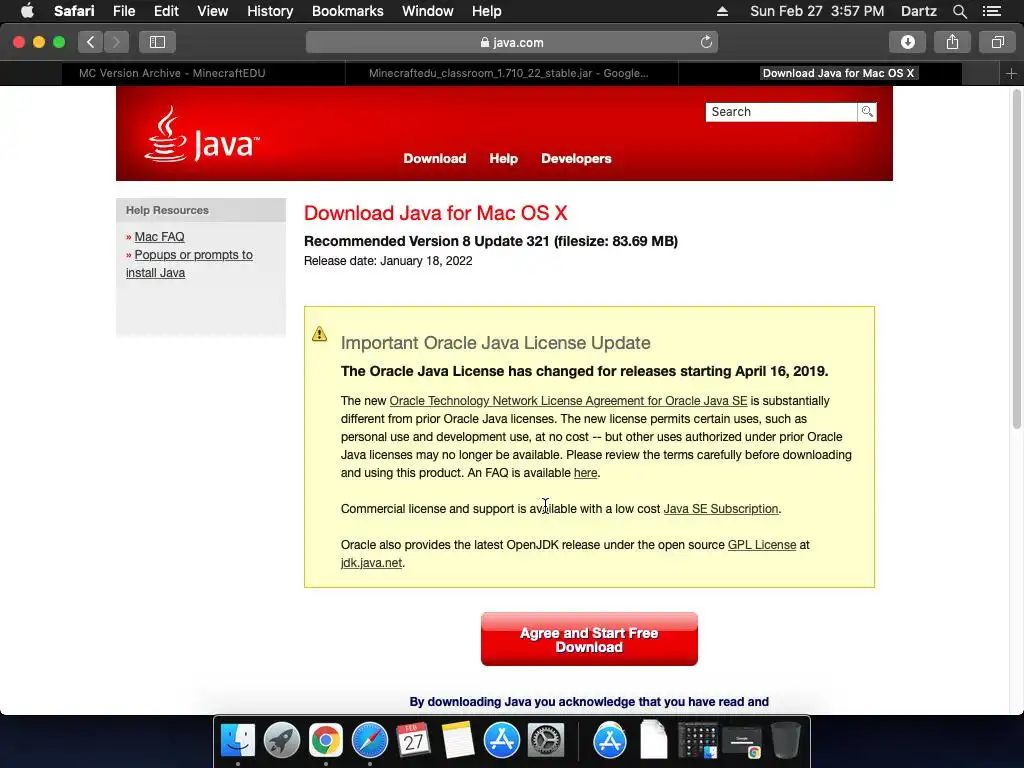Show the tab overview

(997, 42)
